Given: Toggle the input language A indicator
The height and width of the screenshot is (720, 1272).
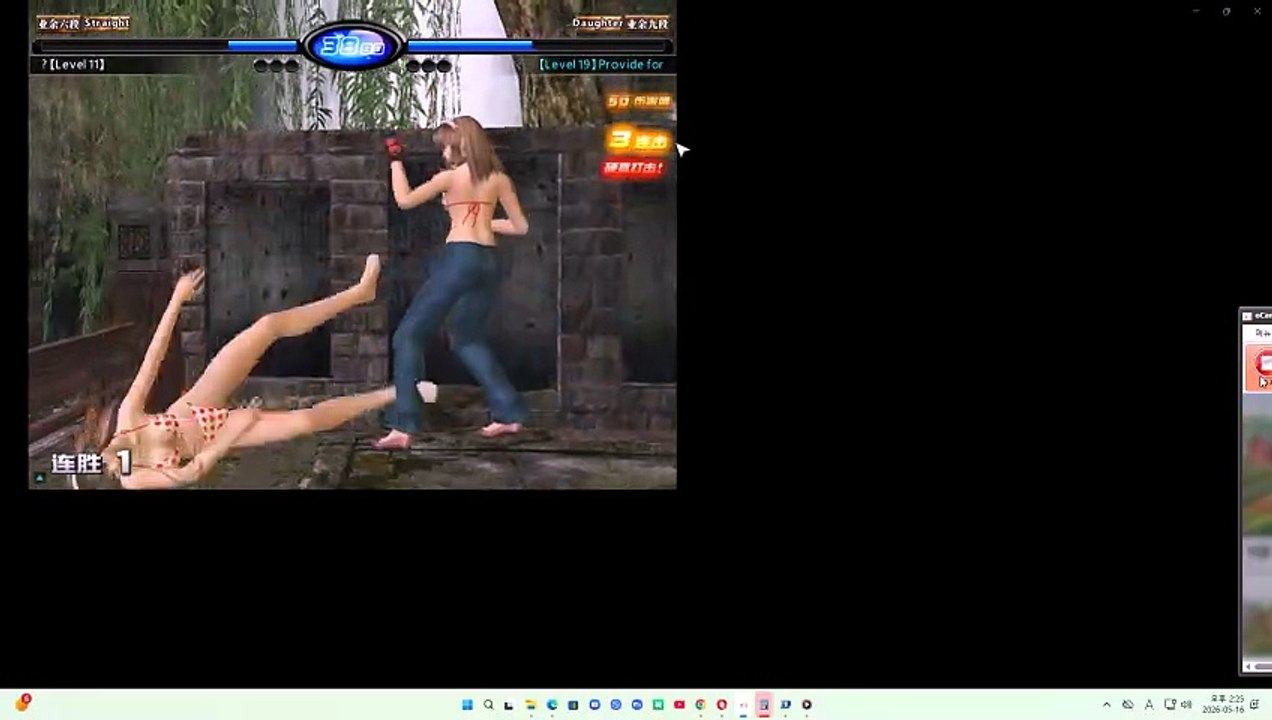Looking at the screenshot, I should tap(1149, 705).
